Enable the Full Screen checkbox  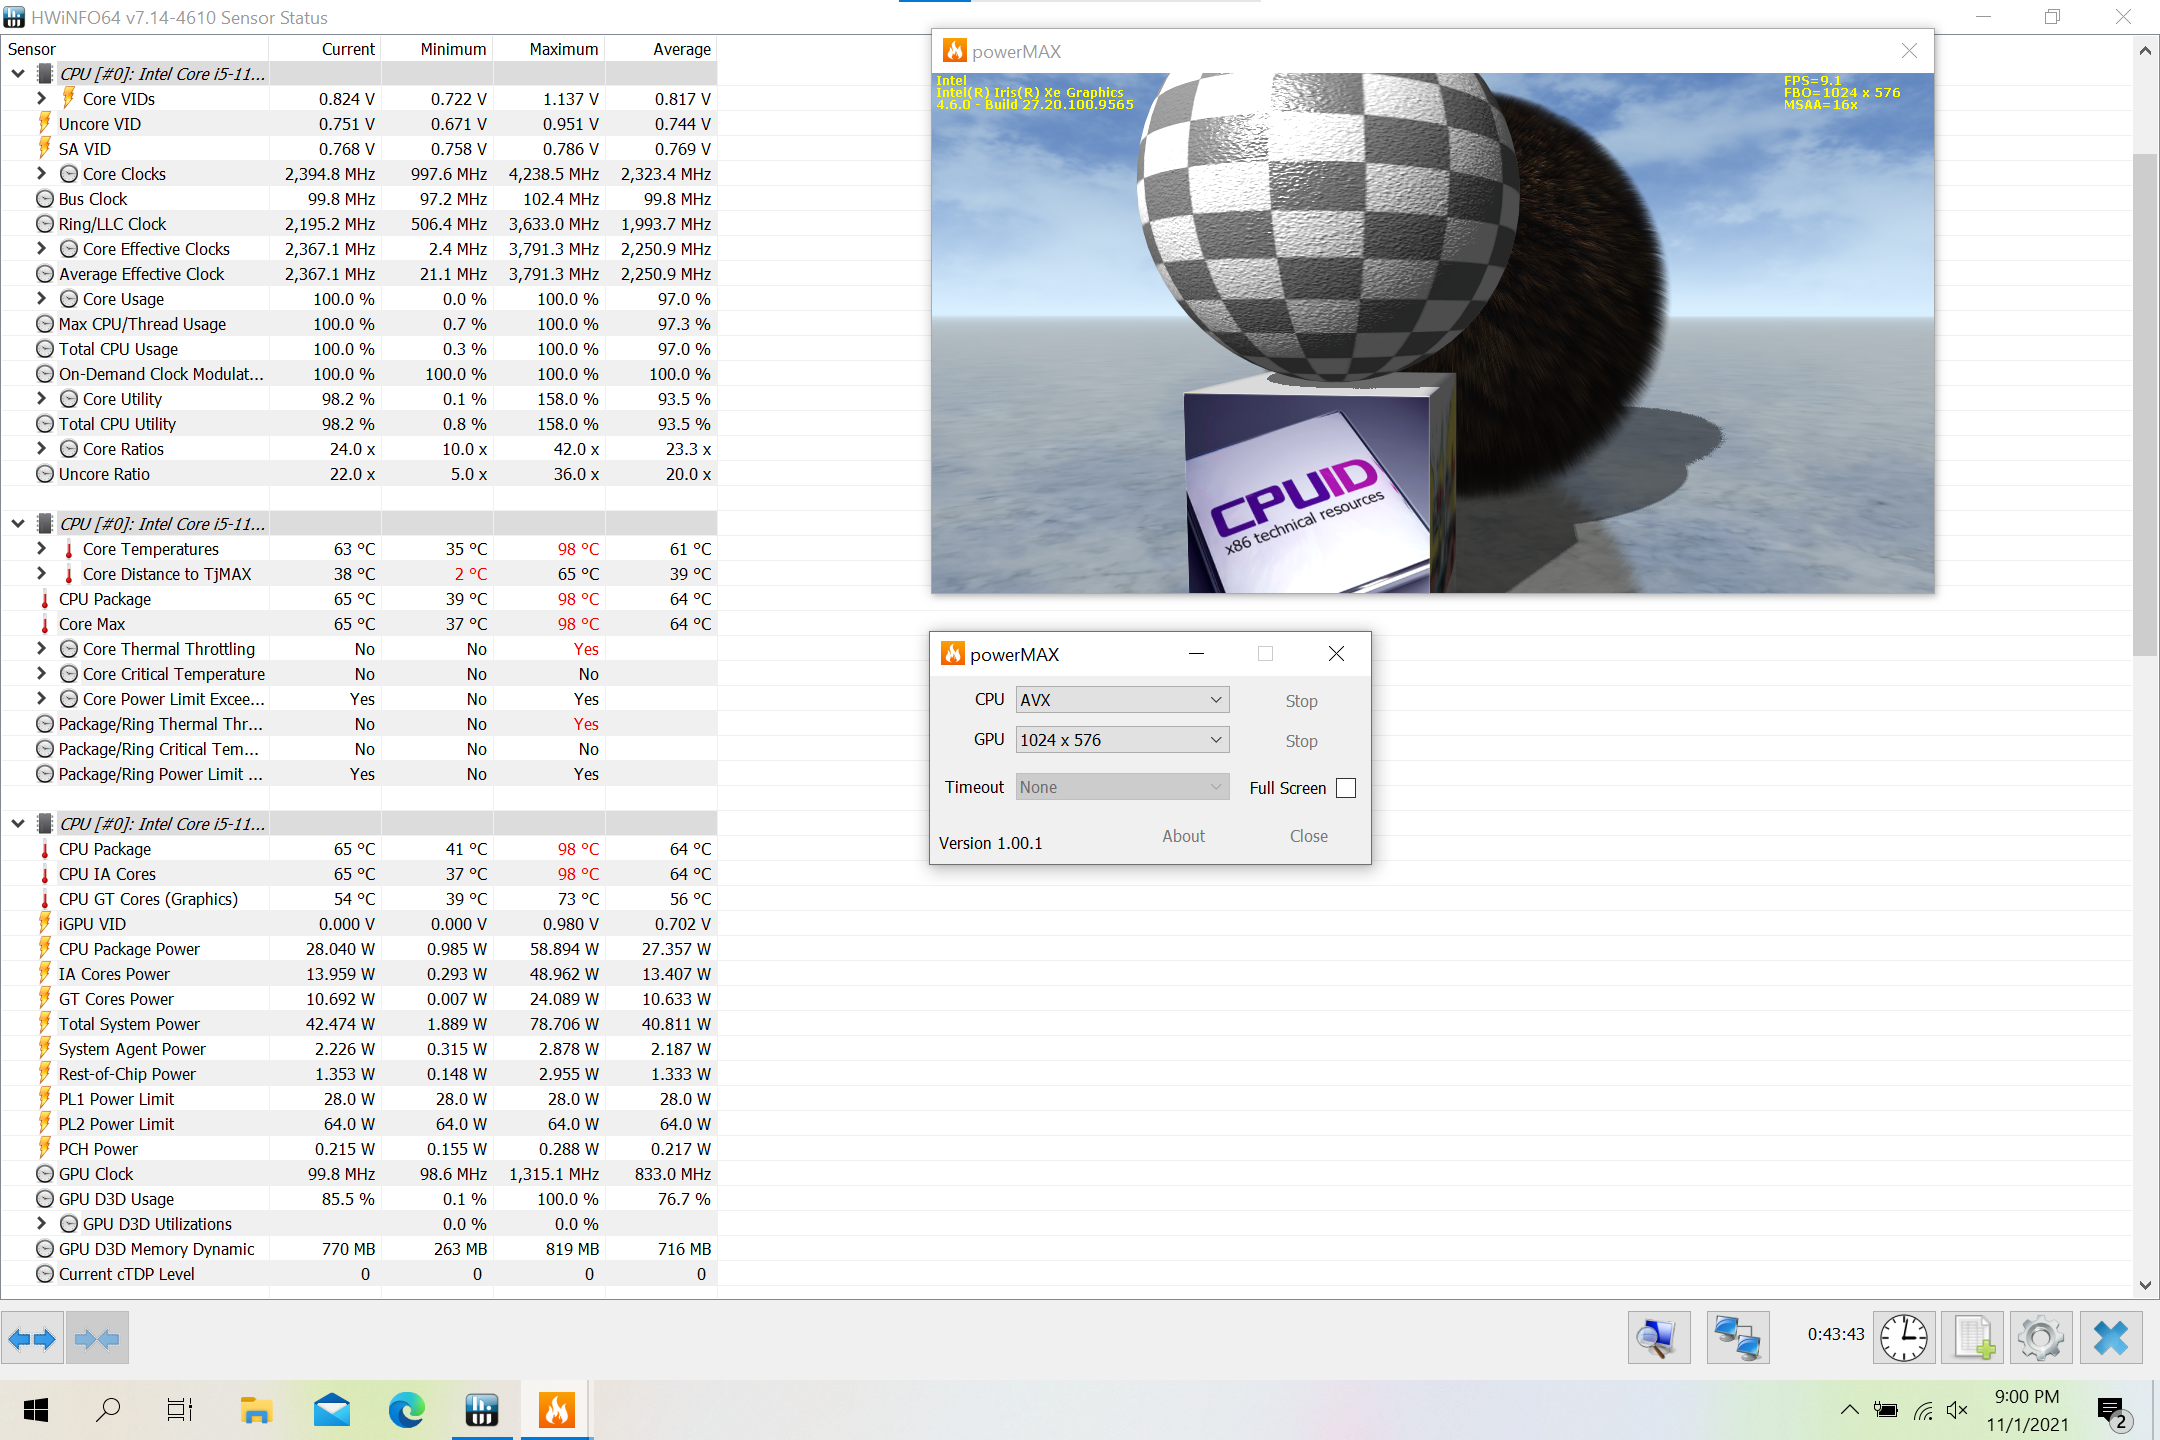1346,788
